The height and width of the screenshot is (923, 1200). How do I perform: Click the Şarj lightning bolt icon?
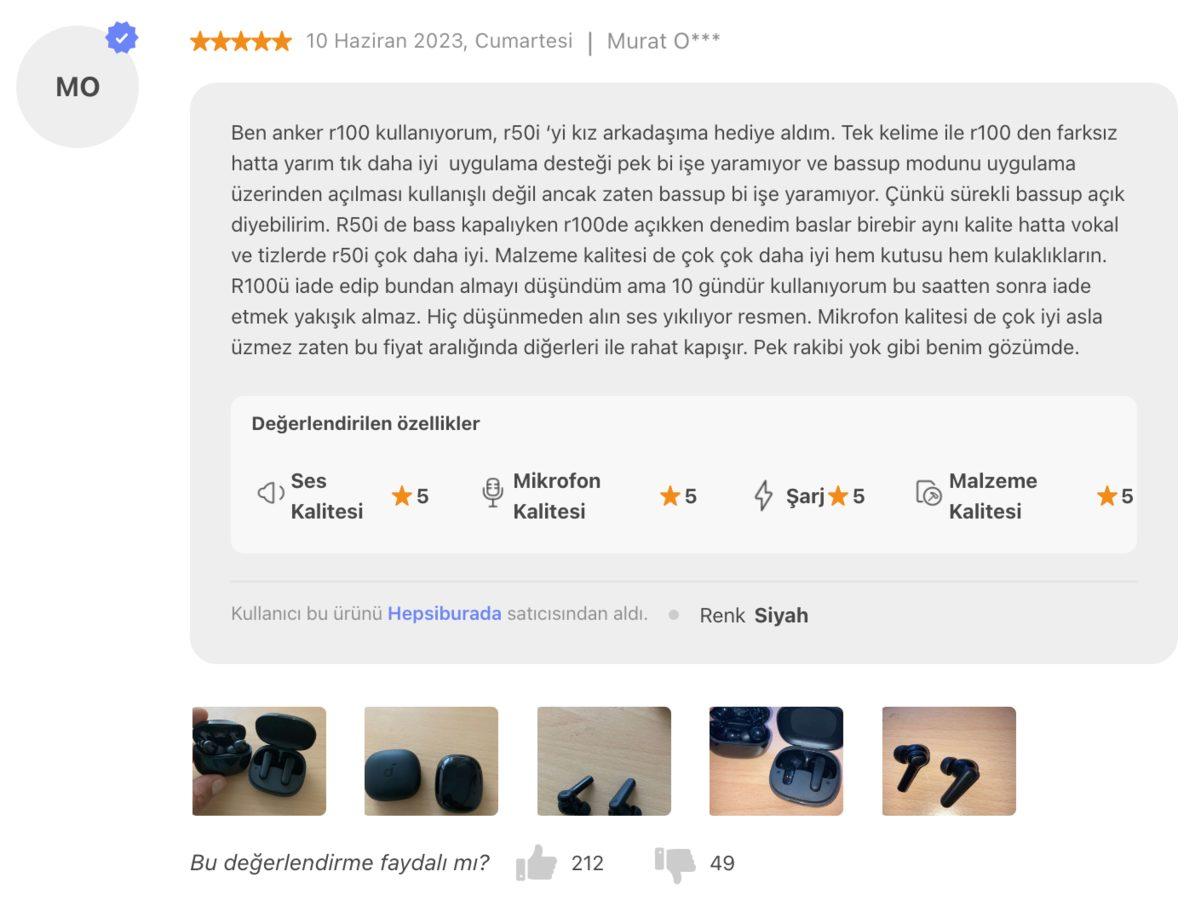(763, 495)
